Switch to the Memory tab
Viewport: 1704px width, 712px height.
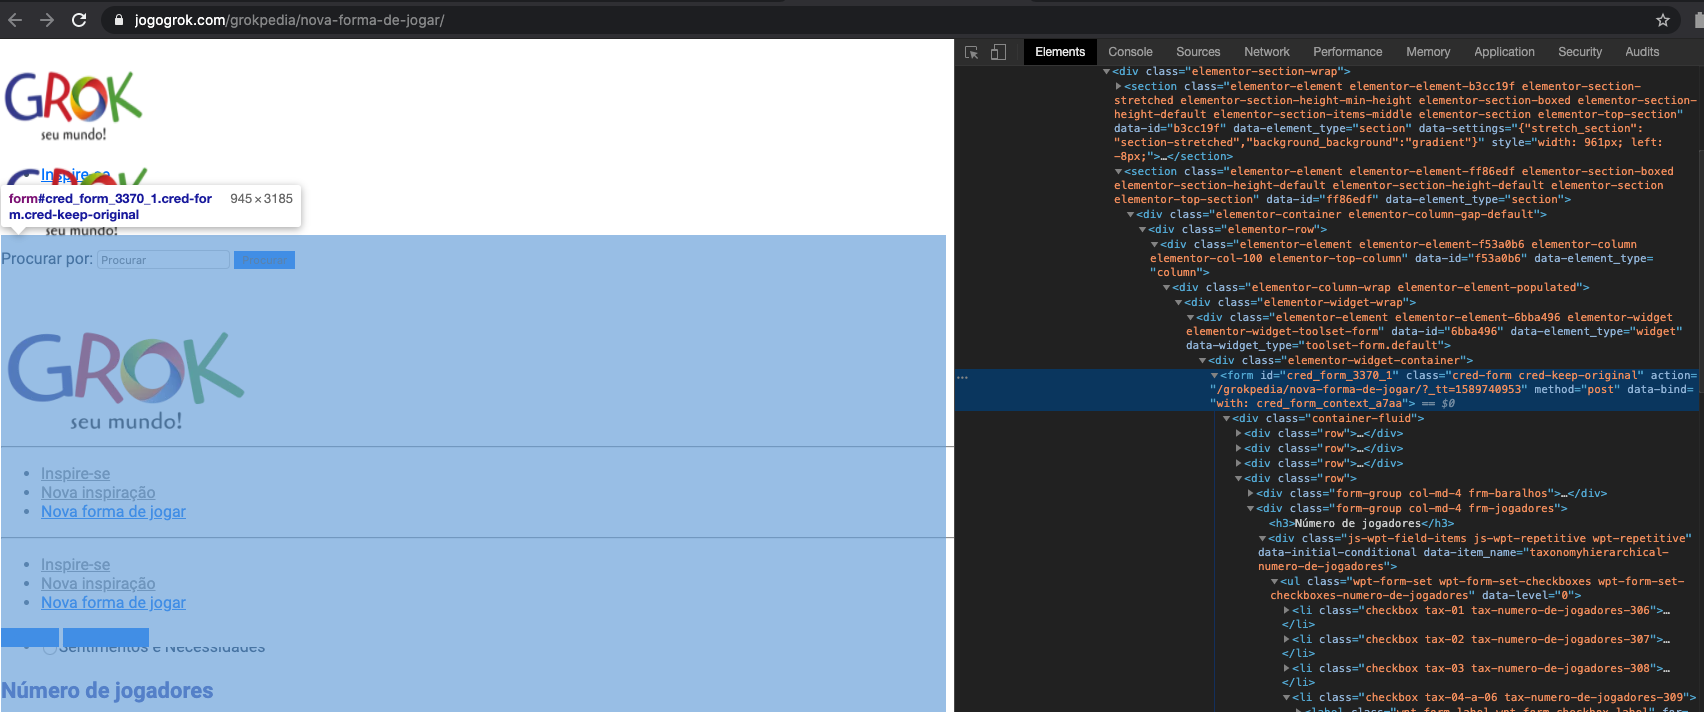(1428, 52)
